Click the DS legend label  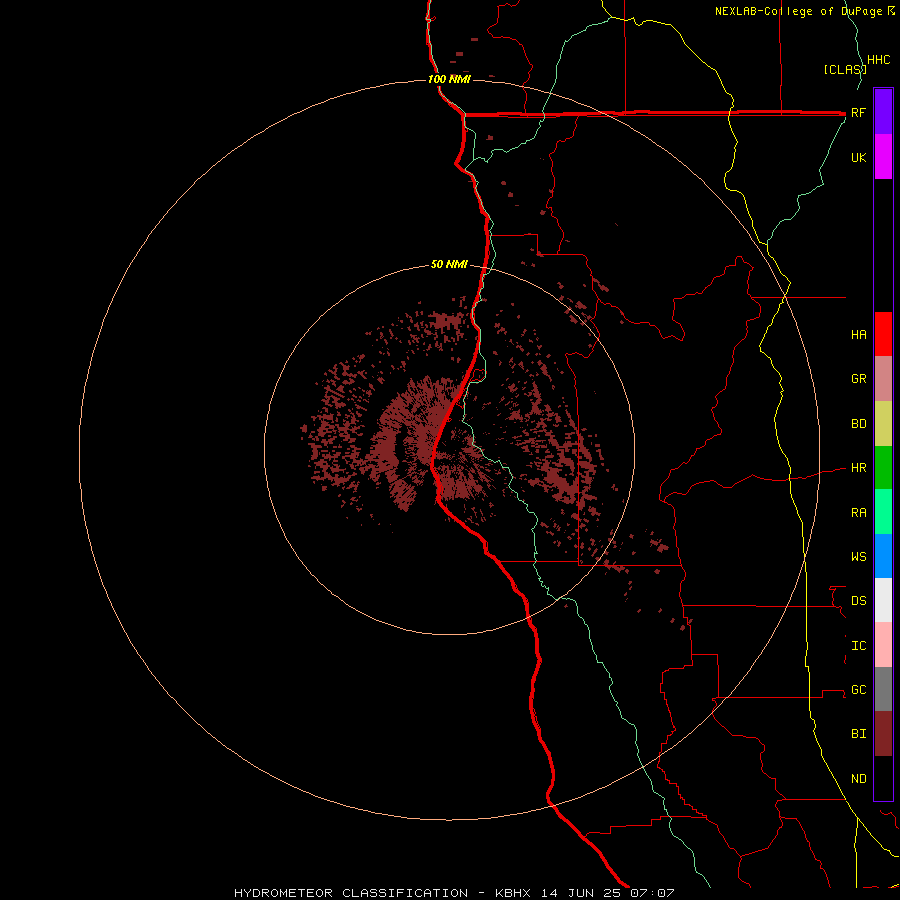(858, 600)
